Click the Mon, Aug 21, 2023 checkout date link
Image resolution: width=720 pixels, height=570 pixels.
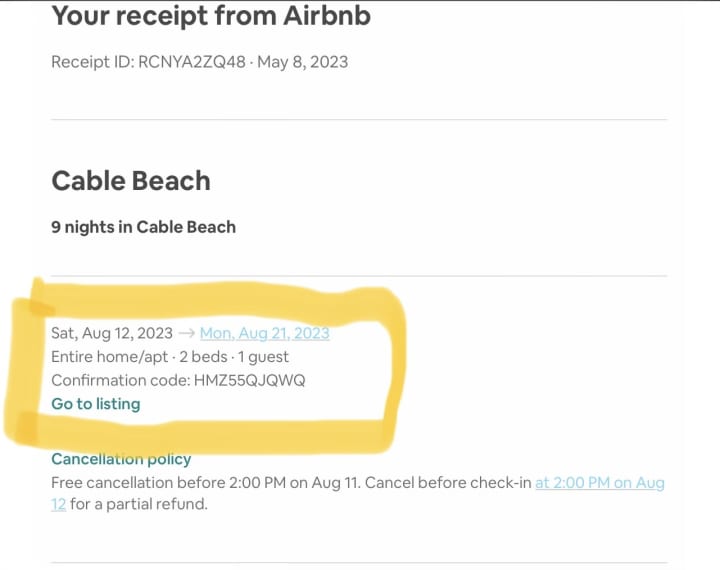[265, 333]
